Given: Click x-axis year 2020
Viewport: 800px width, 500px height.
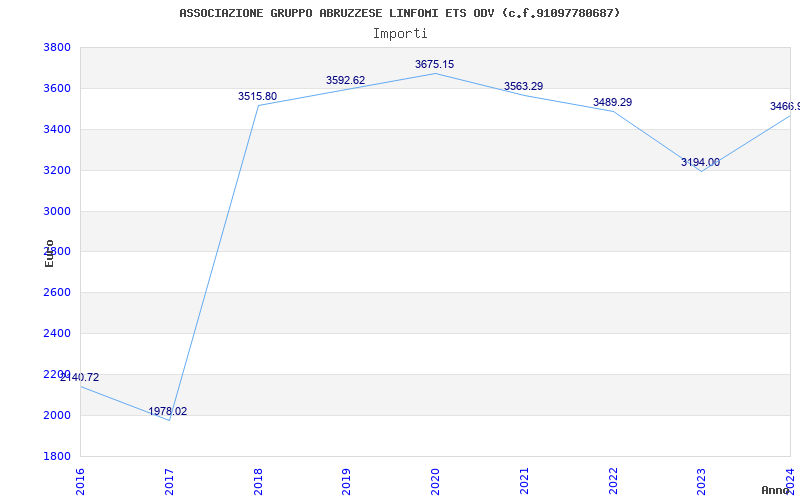Looking at the screenshot, I should click(435, 481).
